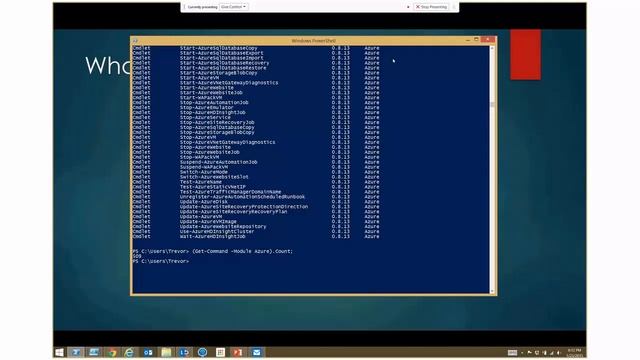The width and height of the screenshot is (640, 360).
Task: Click the Stop-AzureWebsiteJob row
Action: tap(256, 152)
